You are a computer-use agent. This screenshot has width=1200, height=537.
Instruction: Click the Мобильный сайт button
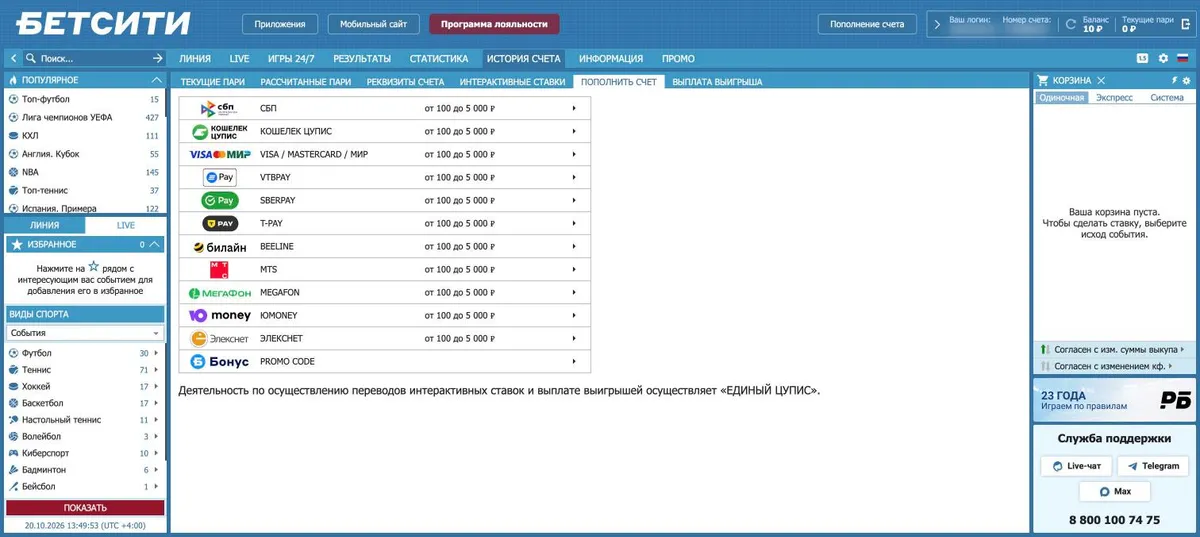(373, 24)
